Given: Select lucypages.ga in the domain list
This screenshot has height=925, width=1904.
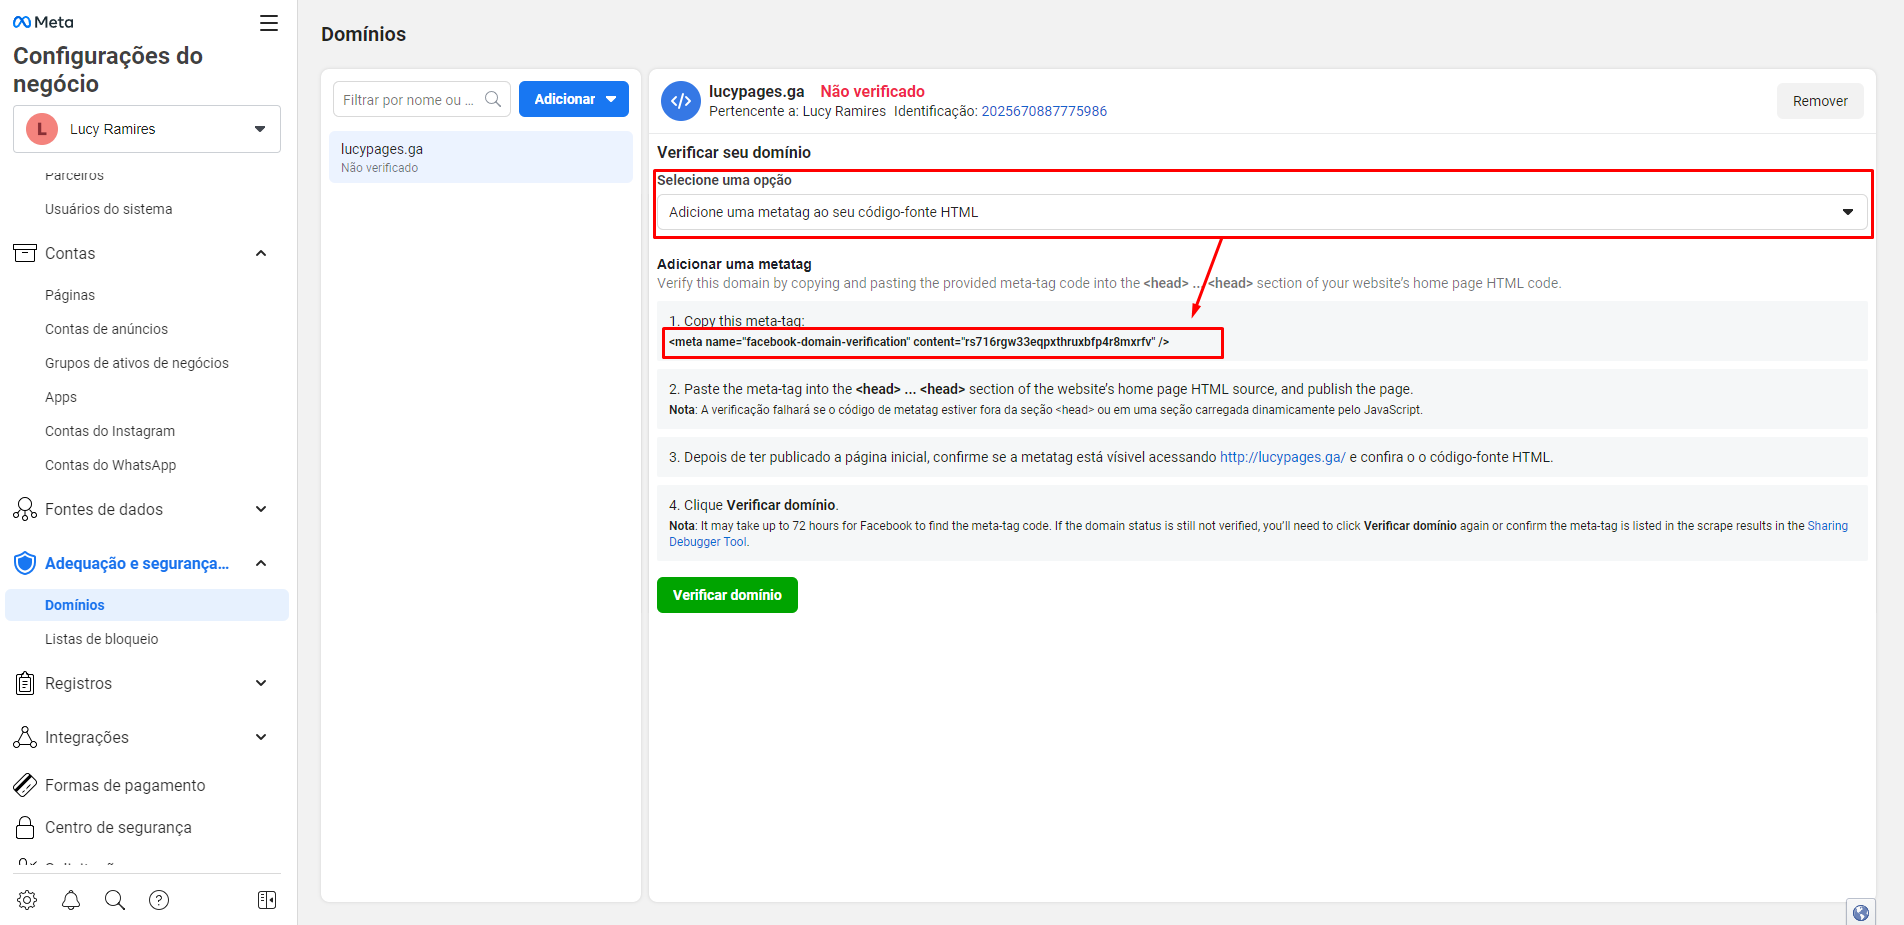Looking at the screenshot, I should 481,157.
